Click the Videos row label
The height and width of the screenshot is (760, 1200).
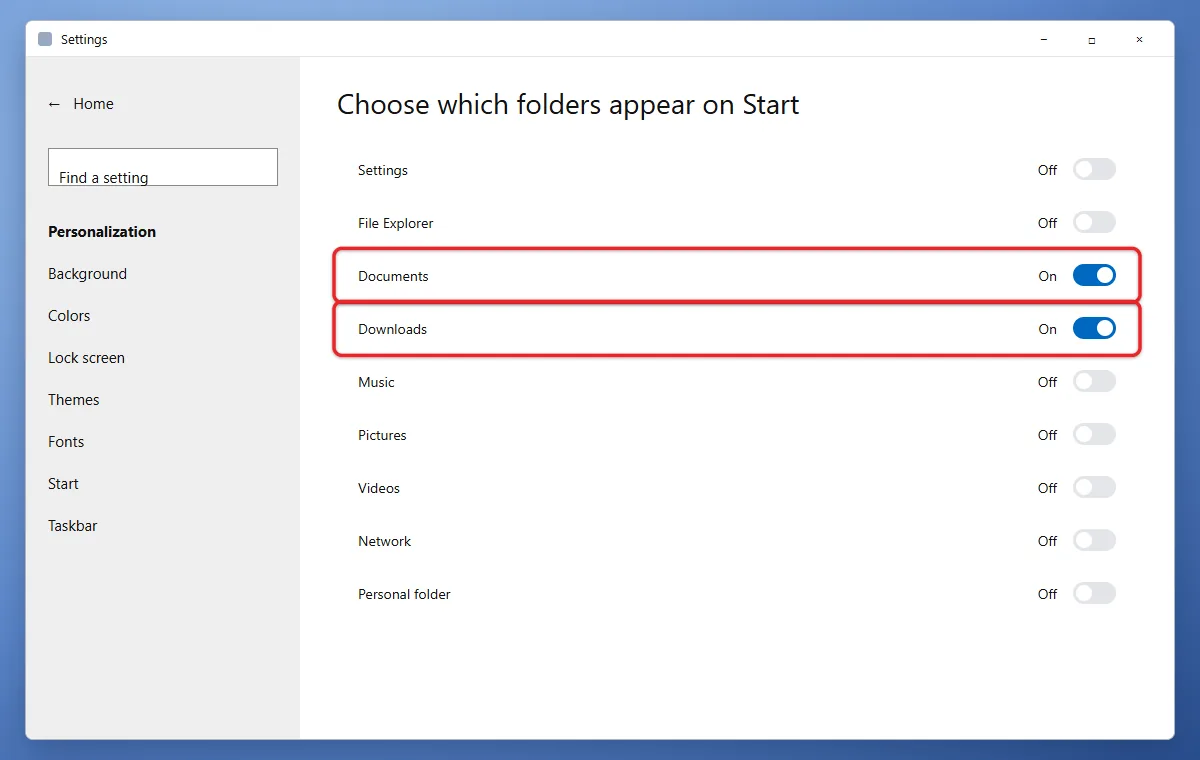[x=379, y=488]
